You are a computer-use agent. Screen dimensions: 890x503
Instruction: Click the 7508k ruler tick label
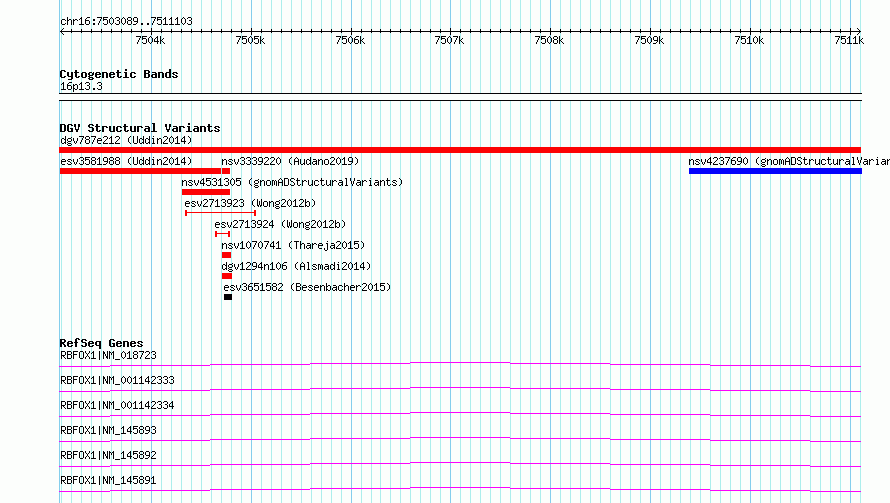pyautogui.click(x=549, y=40)
